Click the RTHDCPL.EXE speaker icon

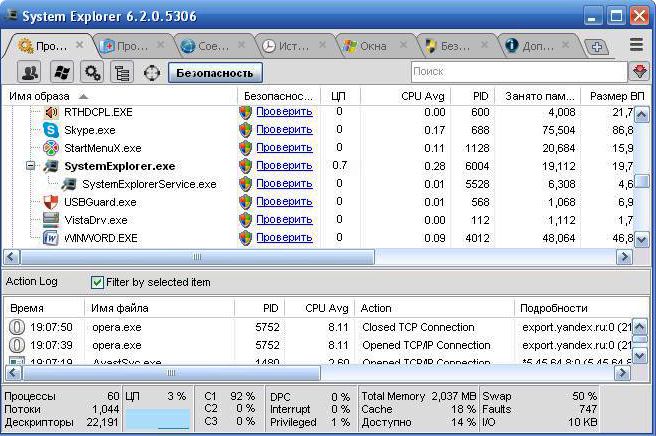[x=51, y=112]
